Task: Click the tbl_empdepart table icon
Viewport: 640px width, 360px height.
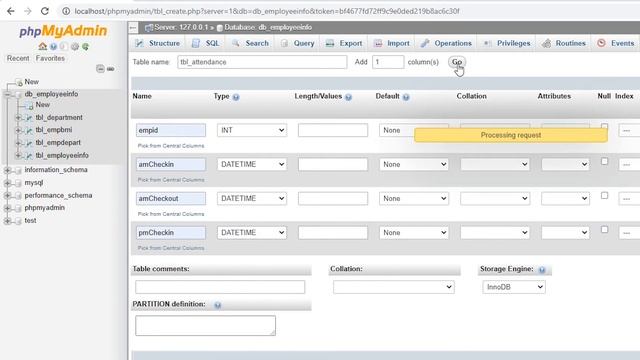Action: pos(29,143)
